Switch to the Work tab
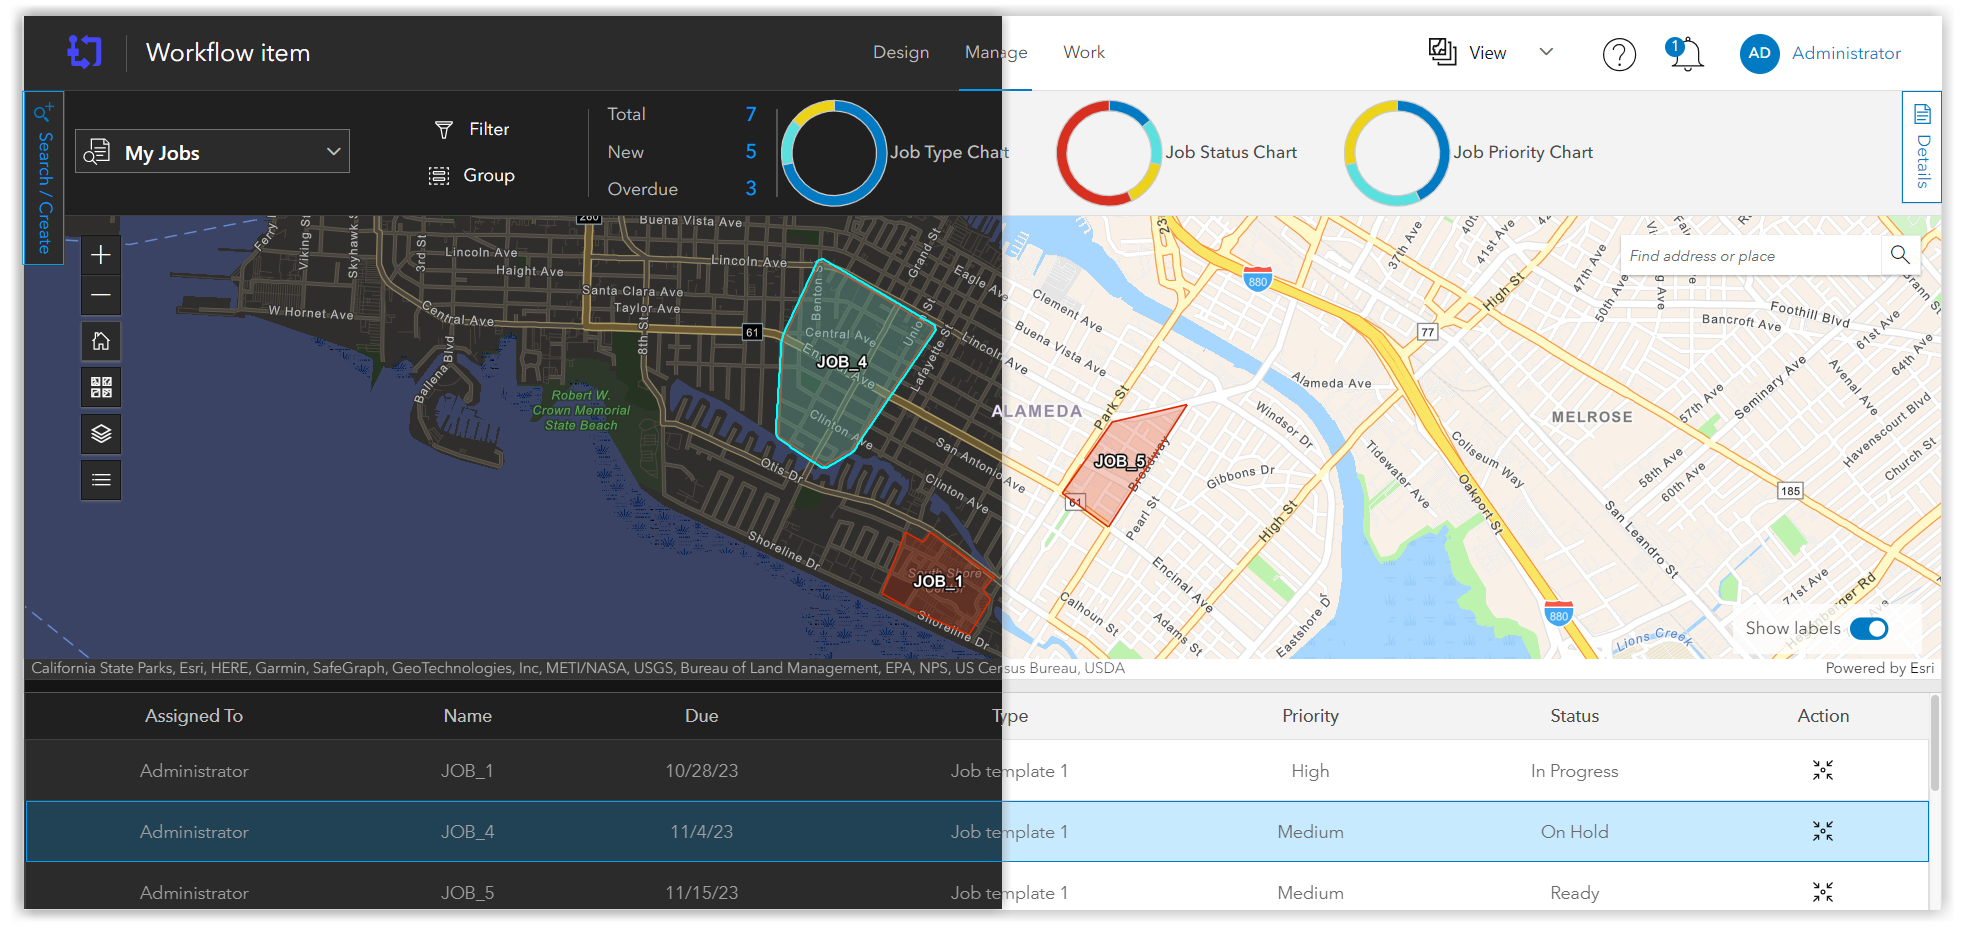The width and height of the screenshot is (1971, 932). coord(1083,52)
